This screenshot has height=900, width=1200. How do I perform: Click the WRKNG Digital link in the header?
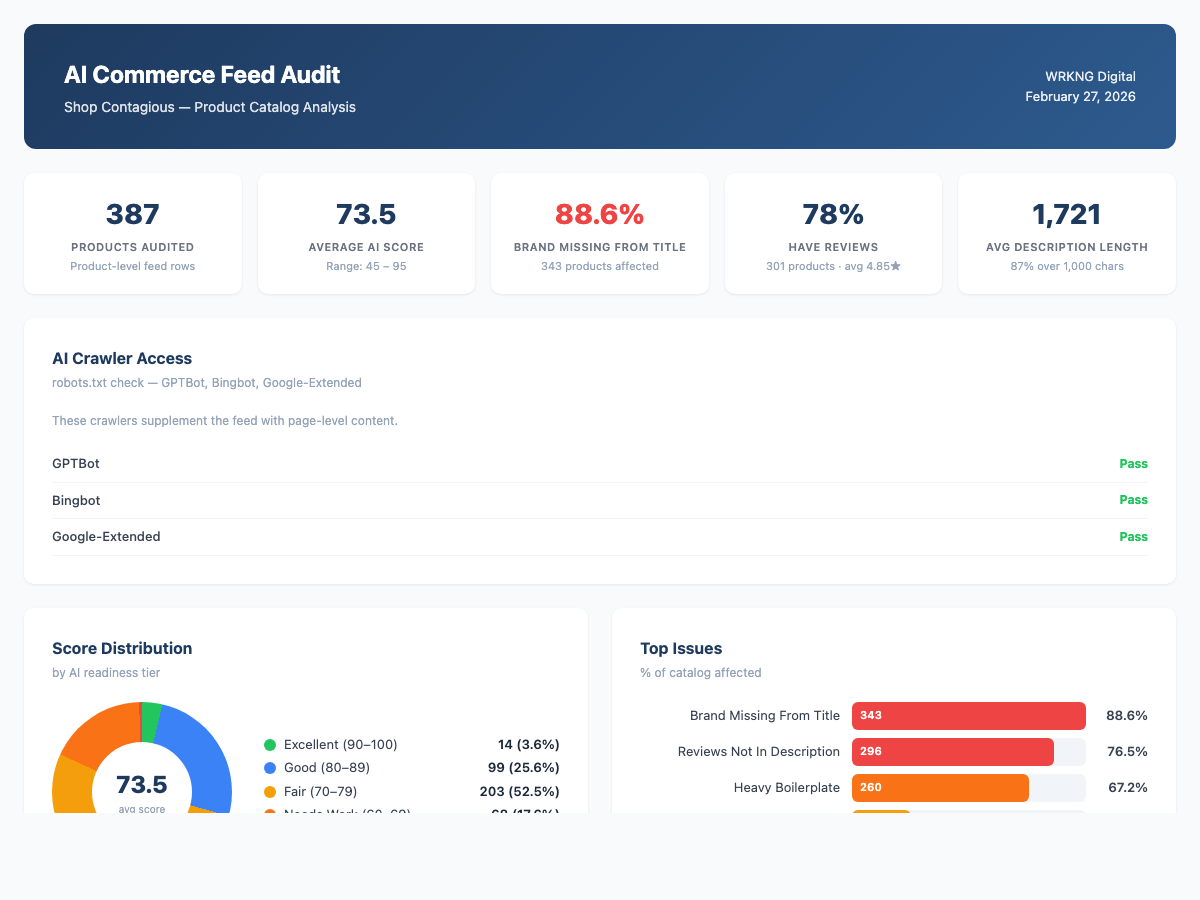click(1090, 76)
